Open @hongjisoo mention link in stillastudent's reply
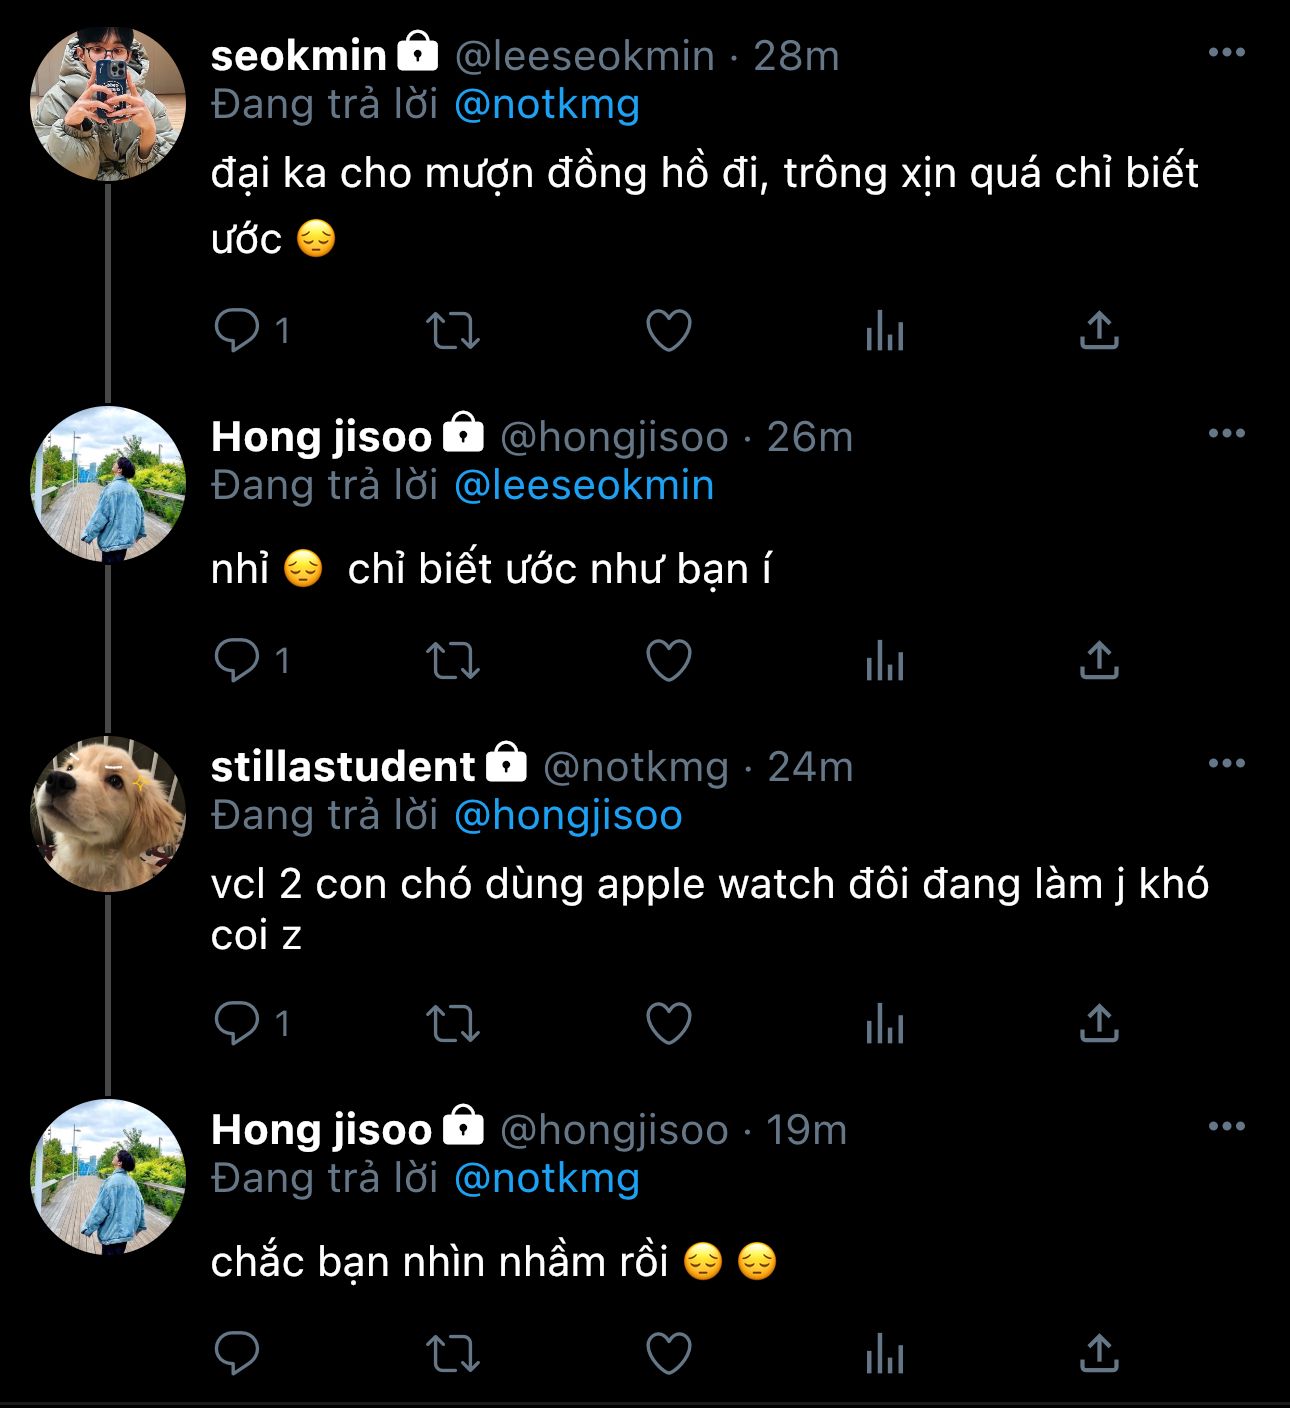The image size is (1290, 1408). coord(568,816)
